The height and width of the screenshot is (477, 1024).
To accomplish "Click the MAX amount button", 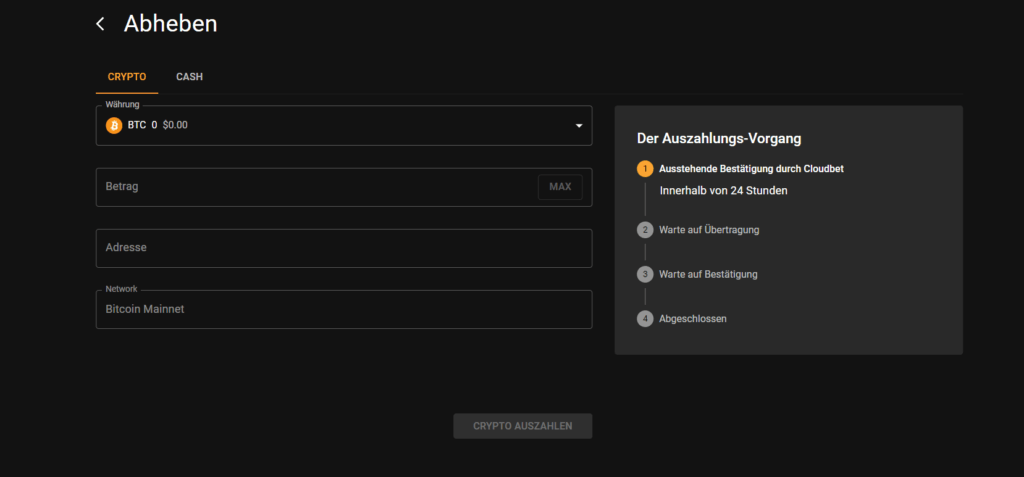I will click(x=560, y=187).
